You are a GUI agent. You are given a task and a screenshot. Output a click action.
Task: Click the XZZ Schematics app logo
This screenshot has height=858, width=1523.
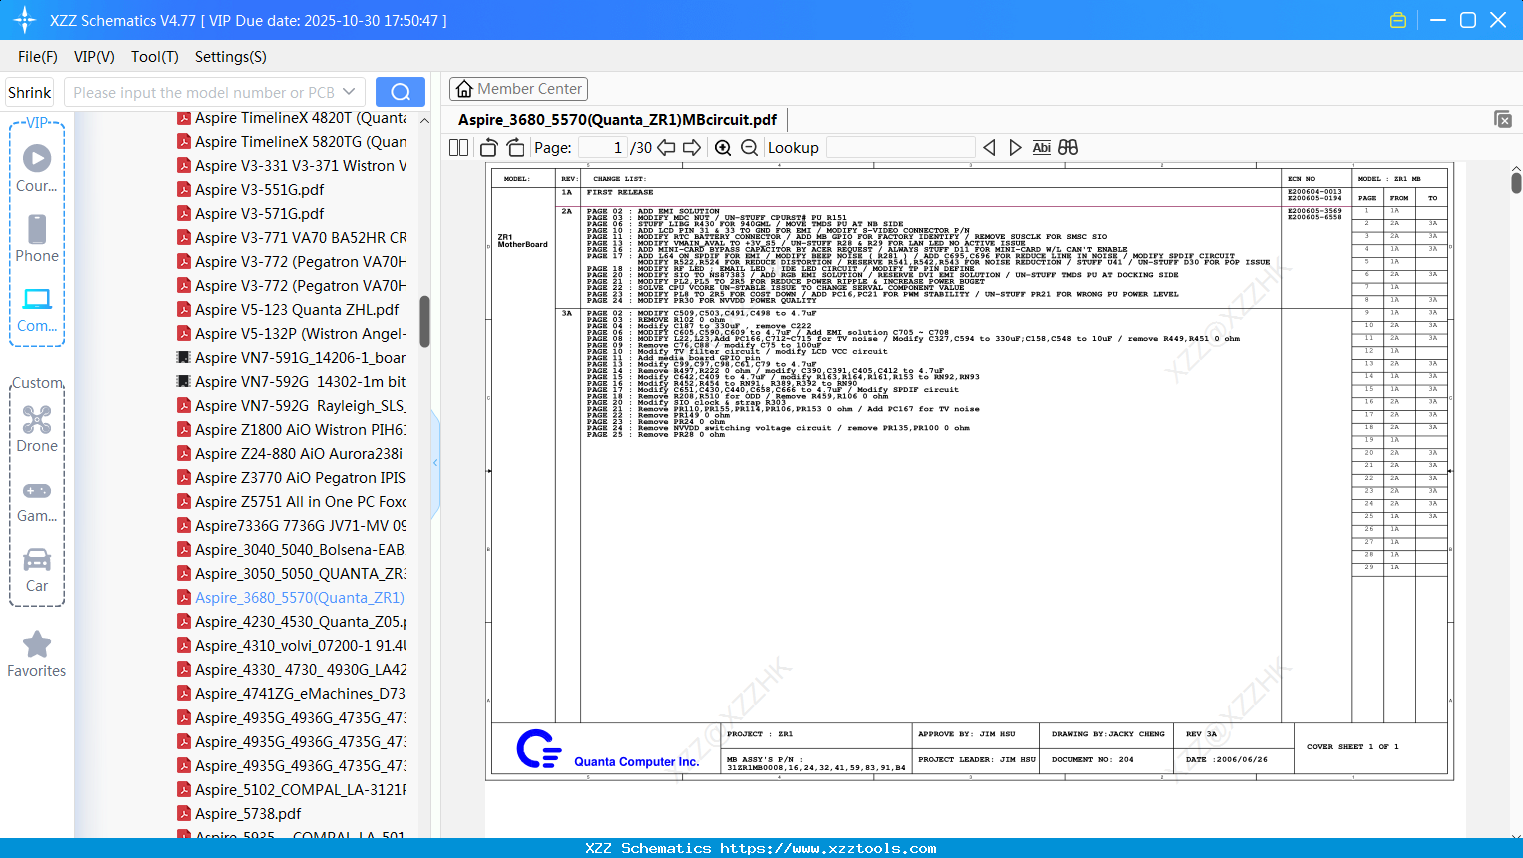point(25,20)
